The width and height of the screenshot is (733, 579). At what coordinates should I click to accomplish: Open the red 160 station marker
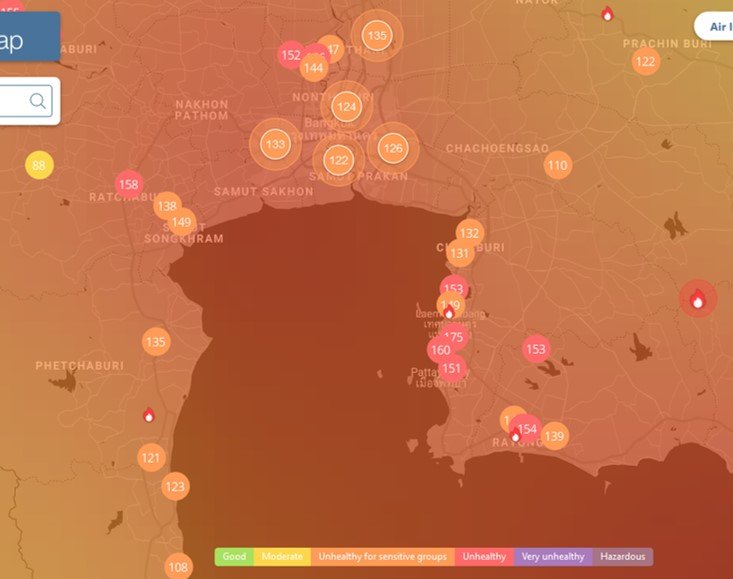click(x=441, y=350)
